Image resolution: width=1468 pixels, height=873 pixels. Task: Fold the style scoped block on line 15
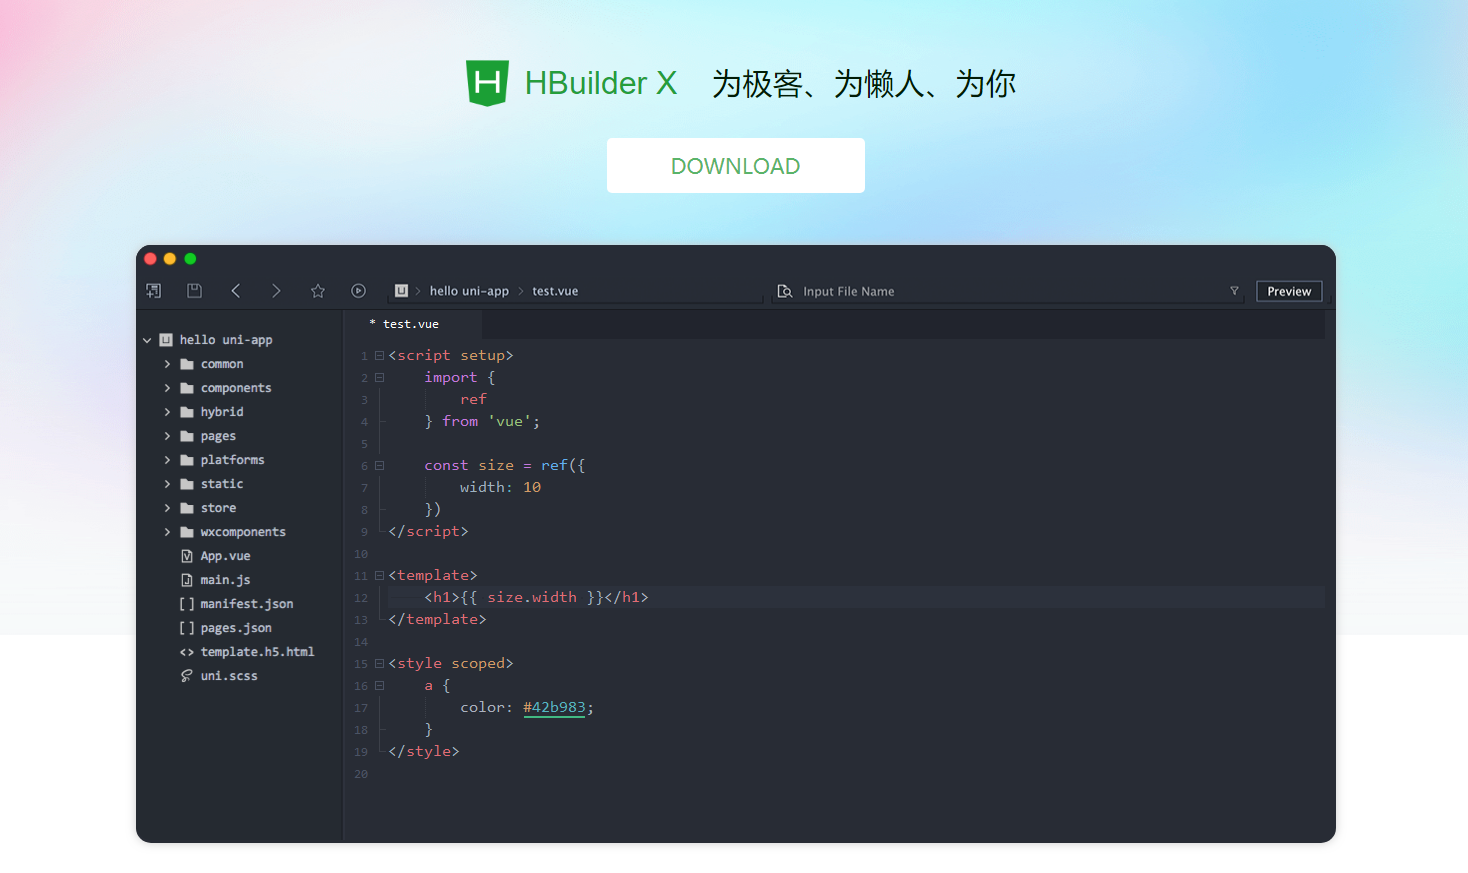(379, 664)
